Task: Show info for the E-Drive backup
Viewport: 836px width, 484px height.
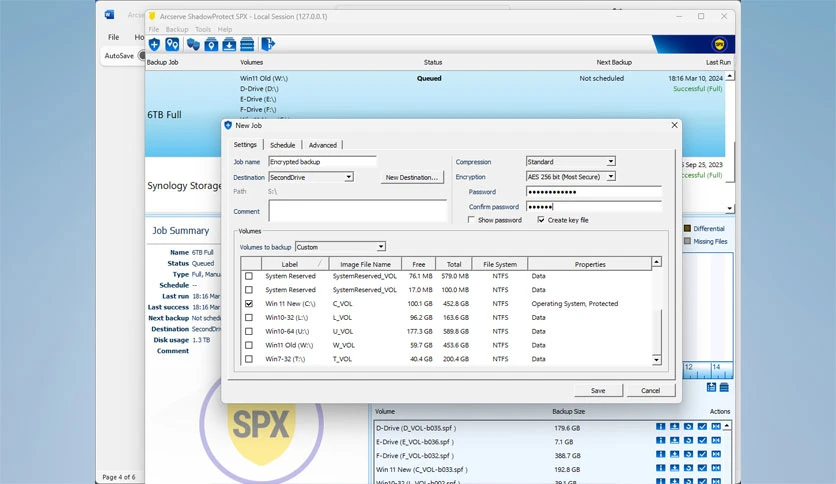Action: tap(661, 440)
